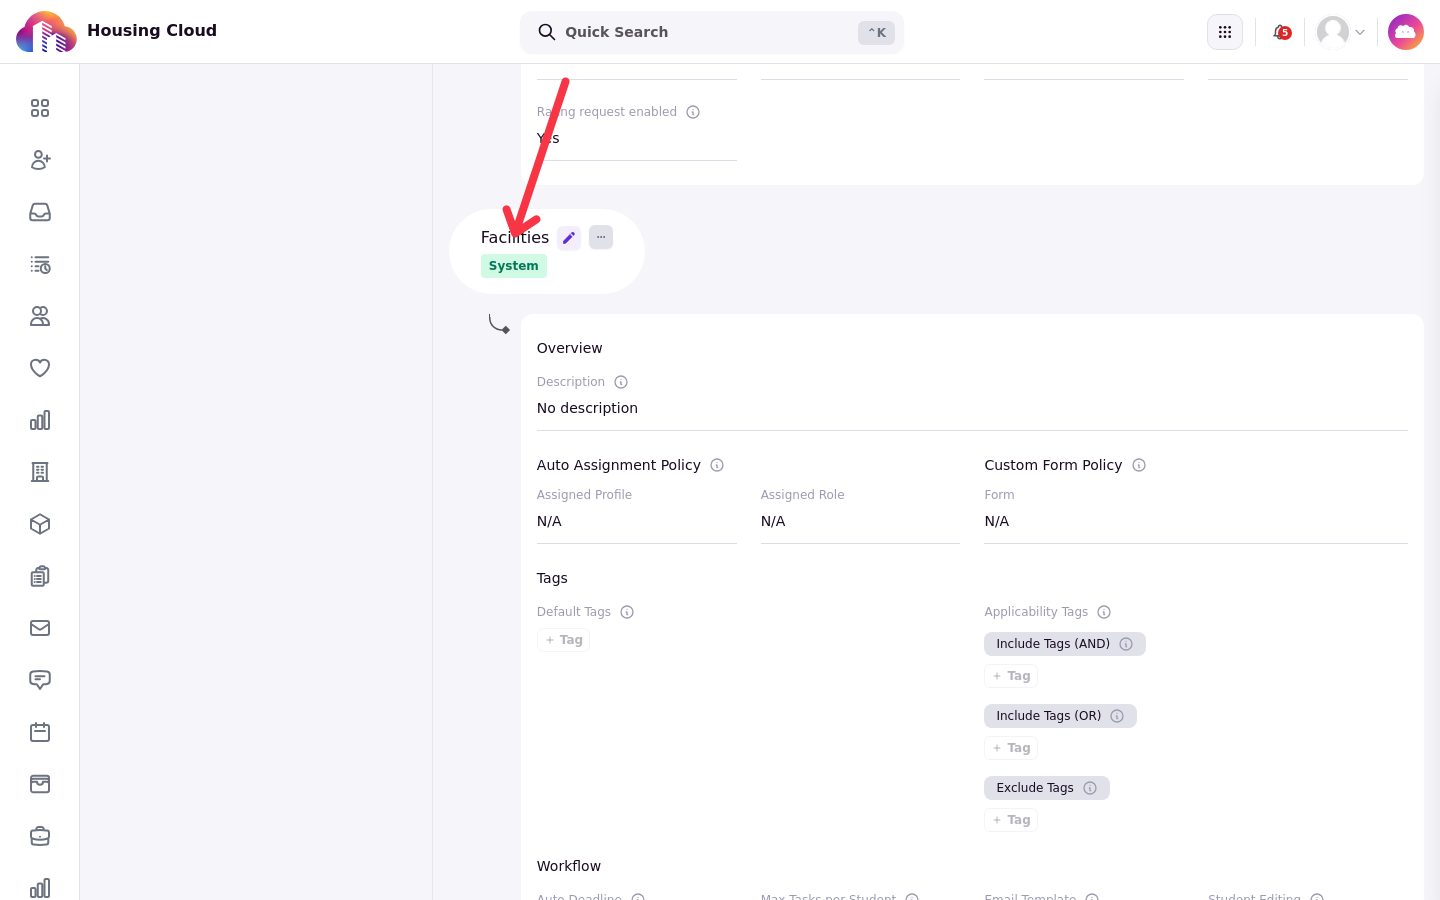Open the notifications bell with badge 5

(1281, 32)
